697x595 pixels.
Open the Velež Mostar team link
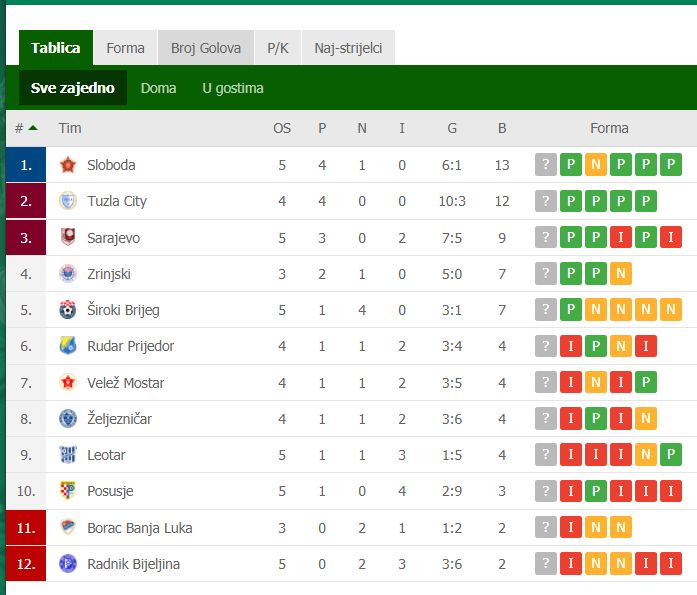125,383
